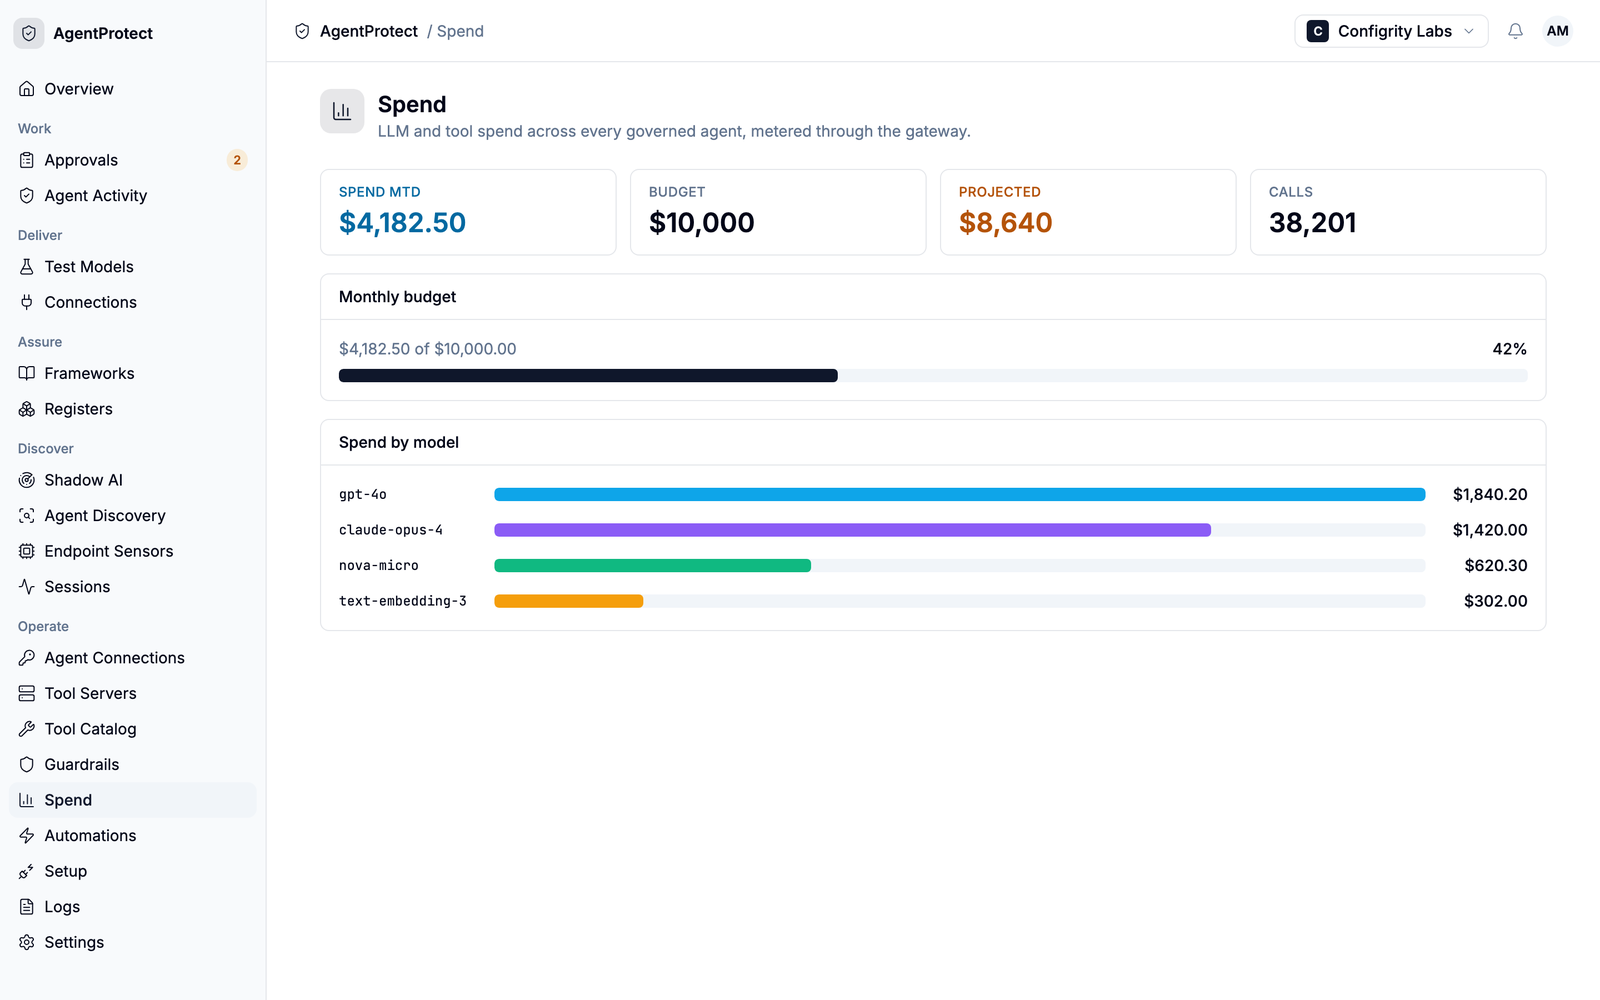Click the Registers boxes icon
Image resolution: width=1600 pixels, height=1000 pixels.
[27, 409]
